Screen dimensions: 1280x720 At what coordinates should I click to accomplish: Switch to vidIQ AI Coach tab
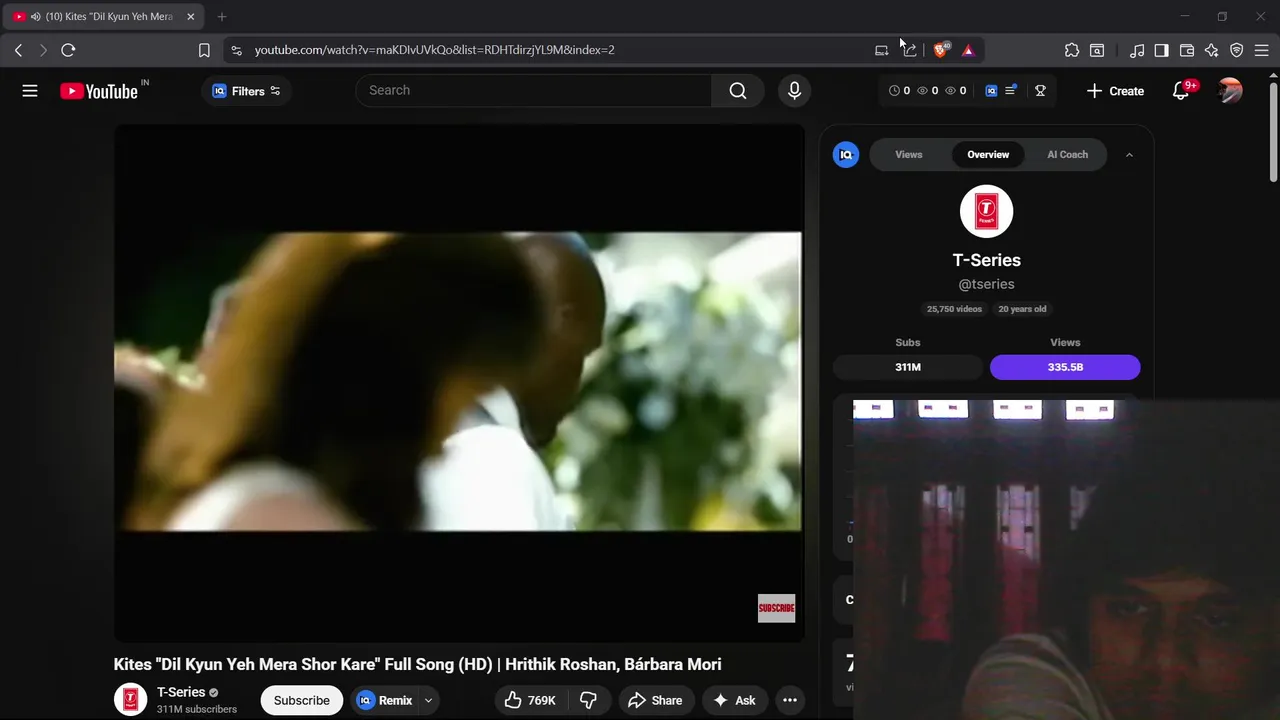(x=1067, y=155)
